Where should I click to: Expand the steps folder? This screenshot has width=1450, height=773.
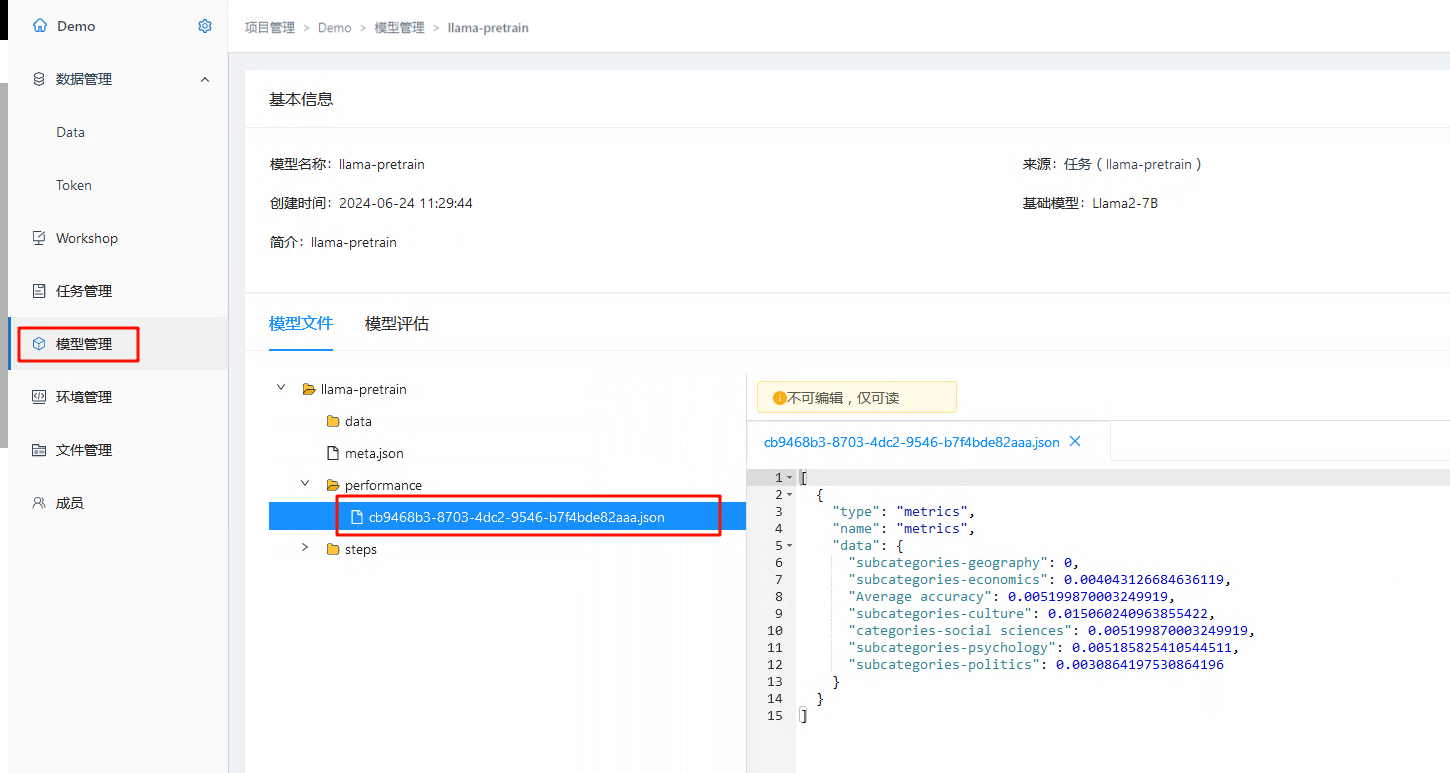click(x=305, y=548)
